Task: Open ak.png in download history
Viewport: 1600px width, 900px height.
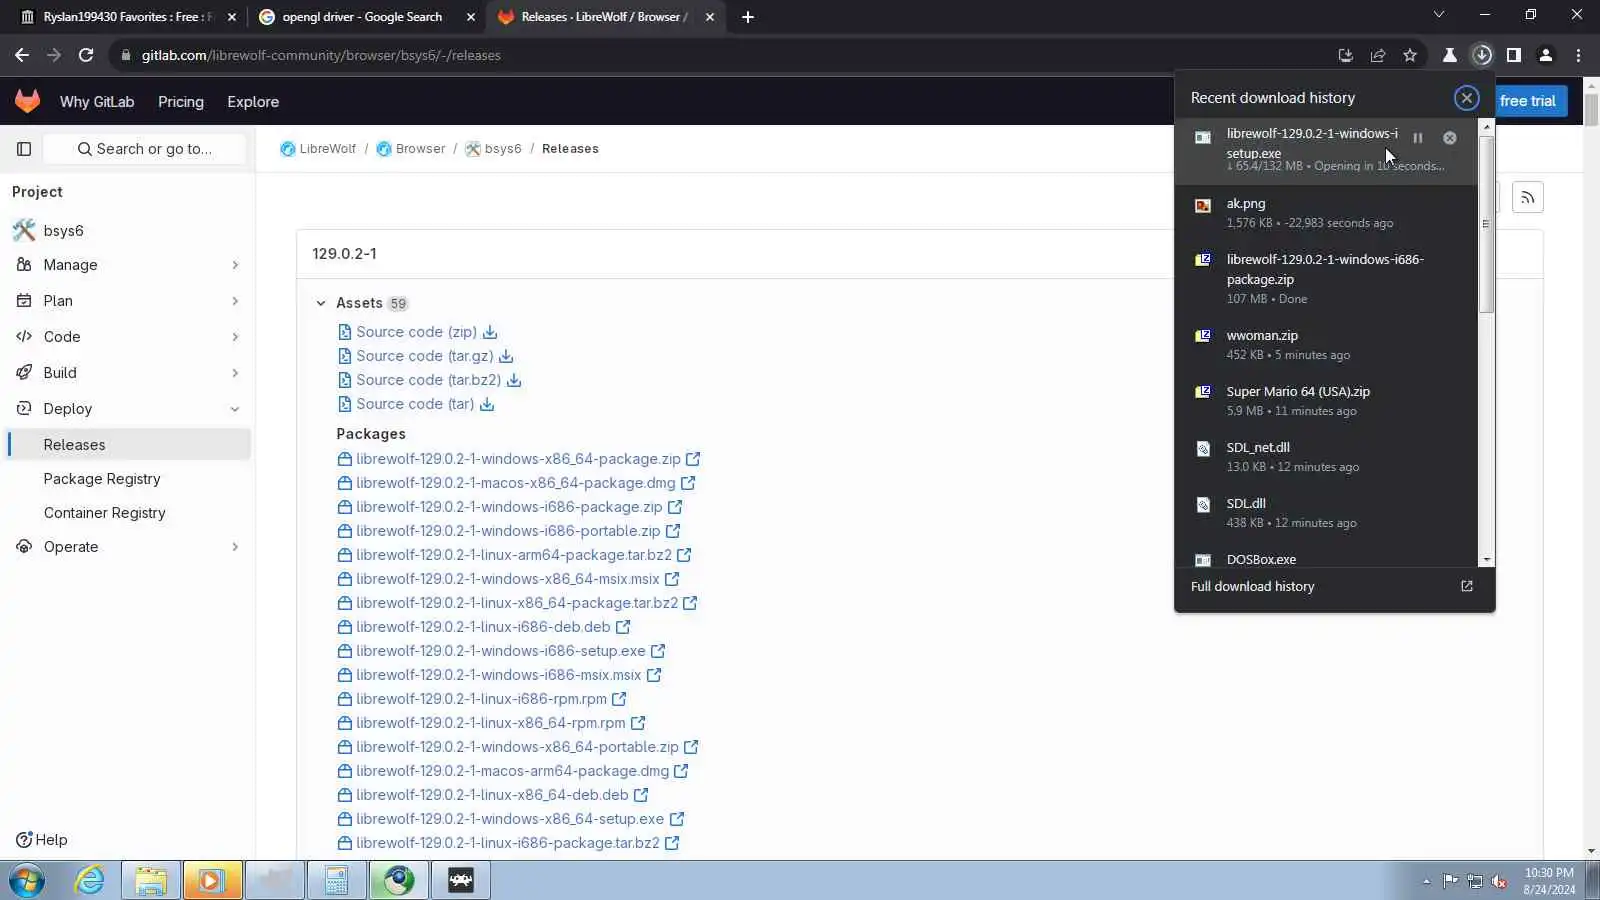Action: tap(1325, 213)
